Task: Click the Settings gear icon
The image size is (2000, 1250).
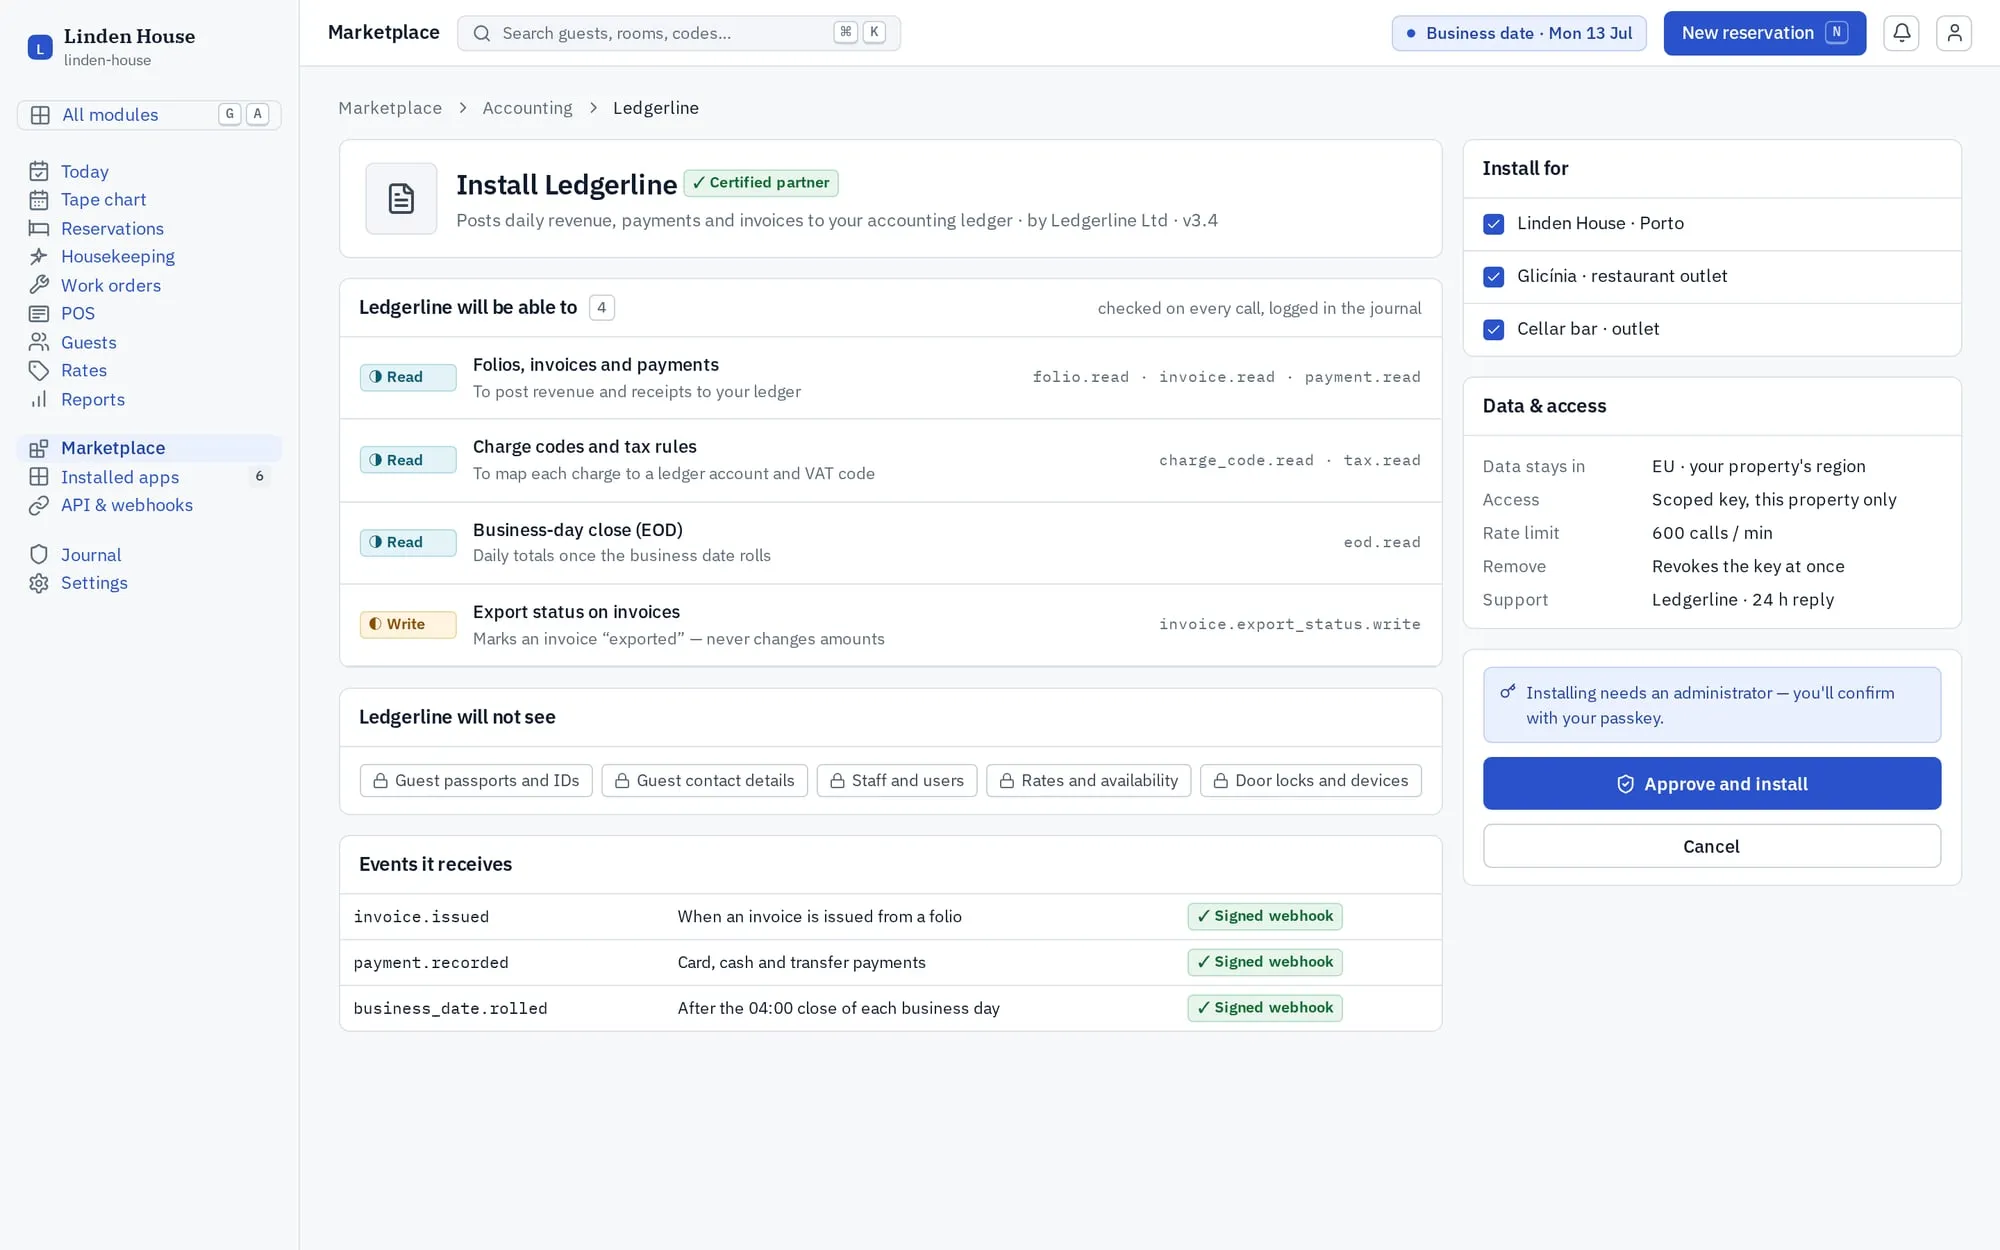Action: pyautogui.click(x=39, y=583)
